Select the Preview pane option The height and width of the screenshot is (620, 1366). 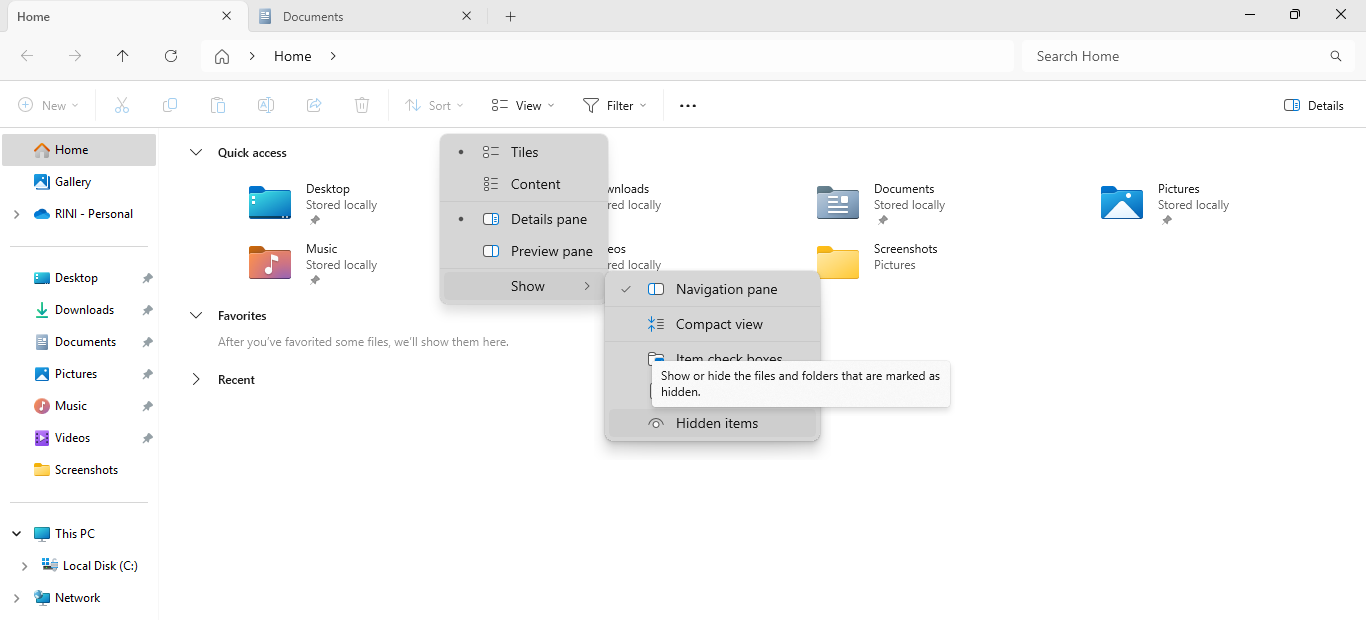(x=551, y=251)
